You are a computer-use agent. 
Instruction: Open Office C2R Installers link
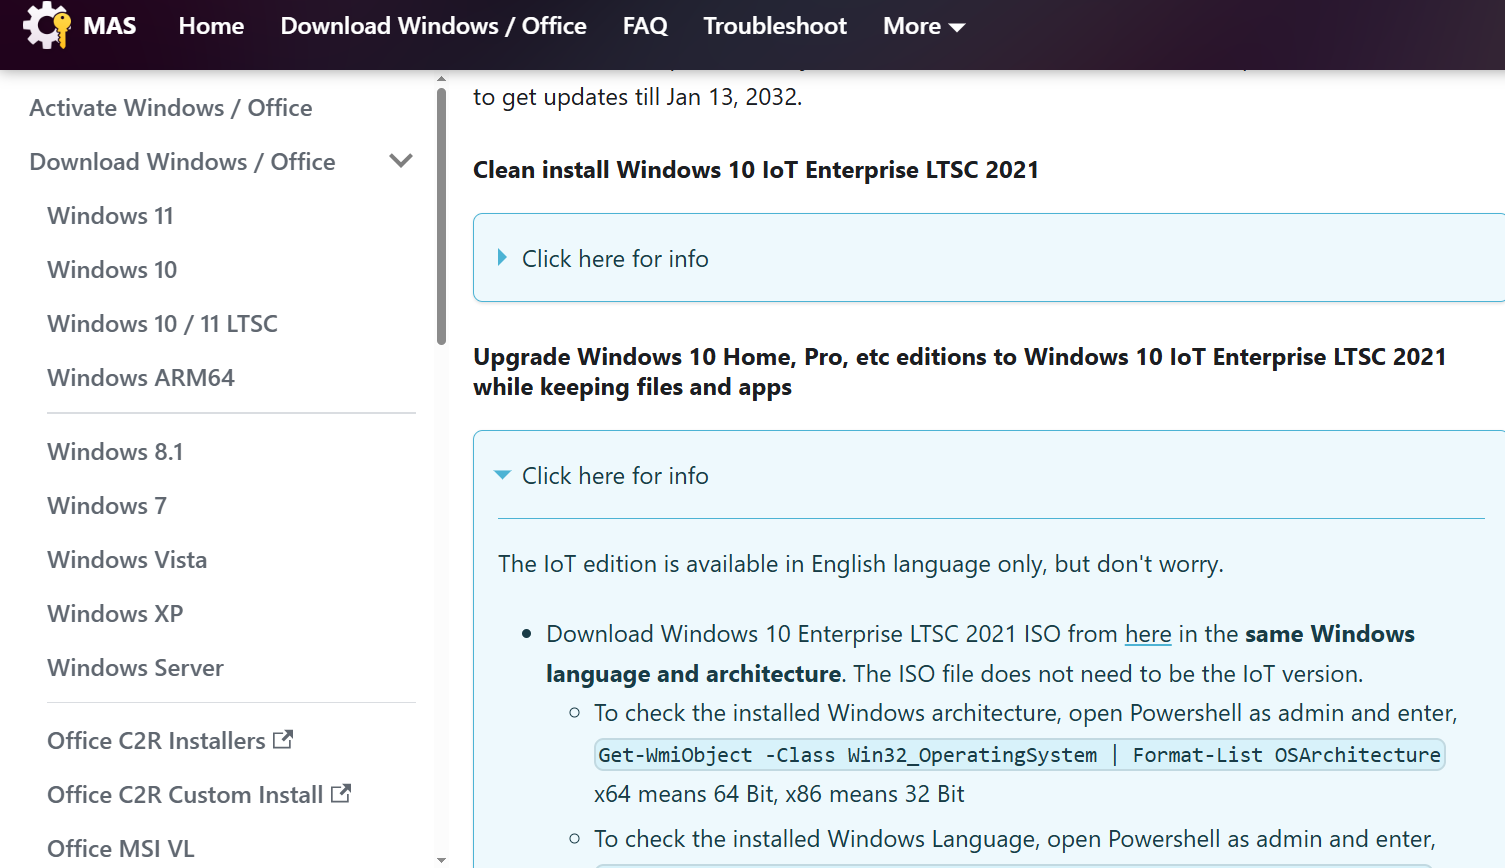(x=156, y=741)
